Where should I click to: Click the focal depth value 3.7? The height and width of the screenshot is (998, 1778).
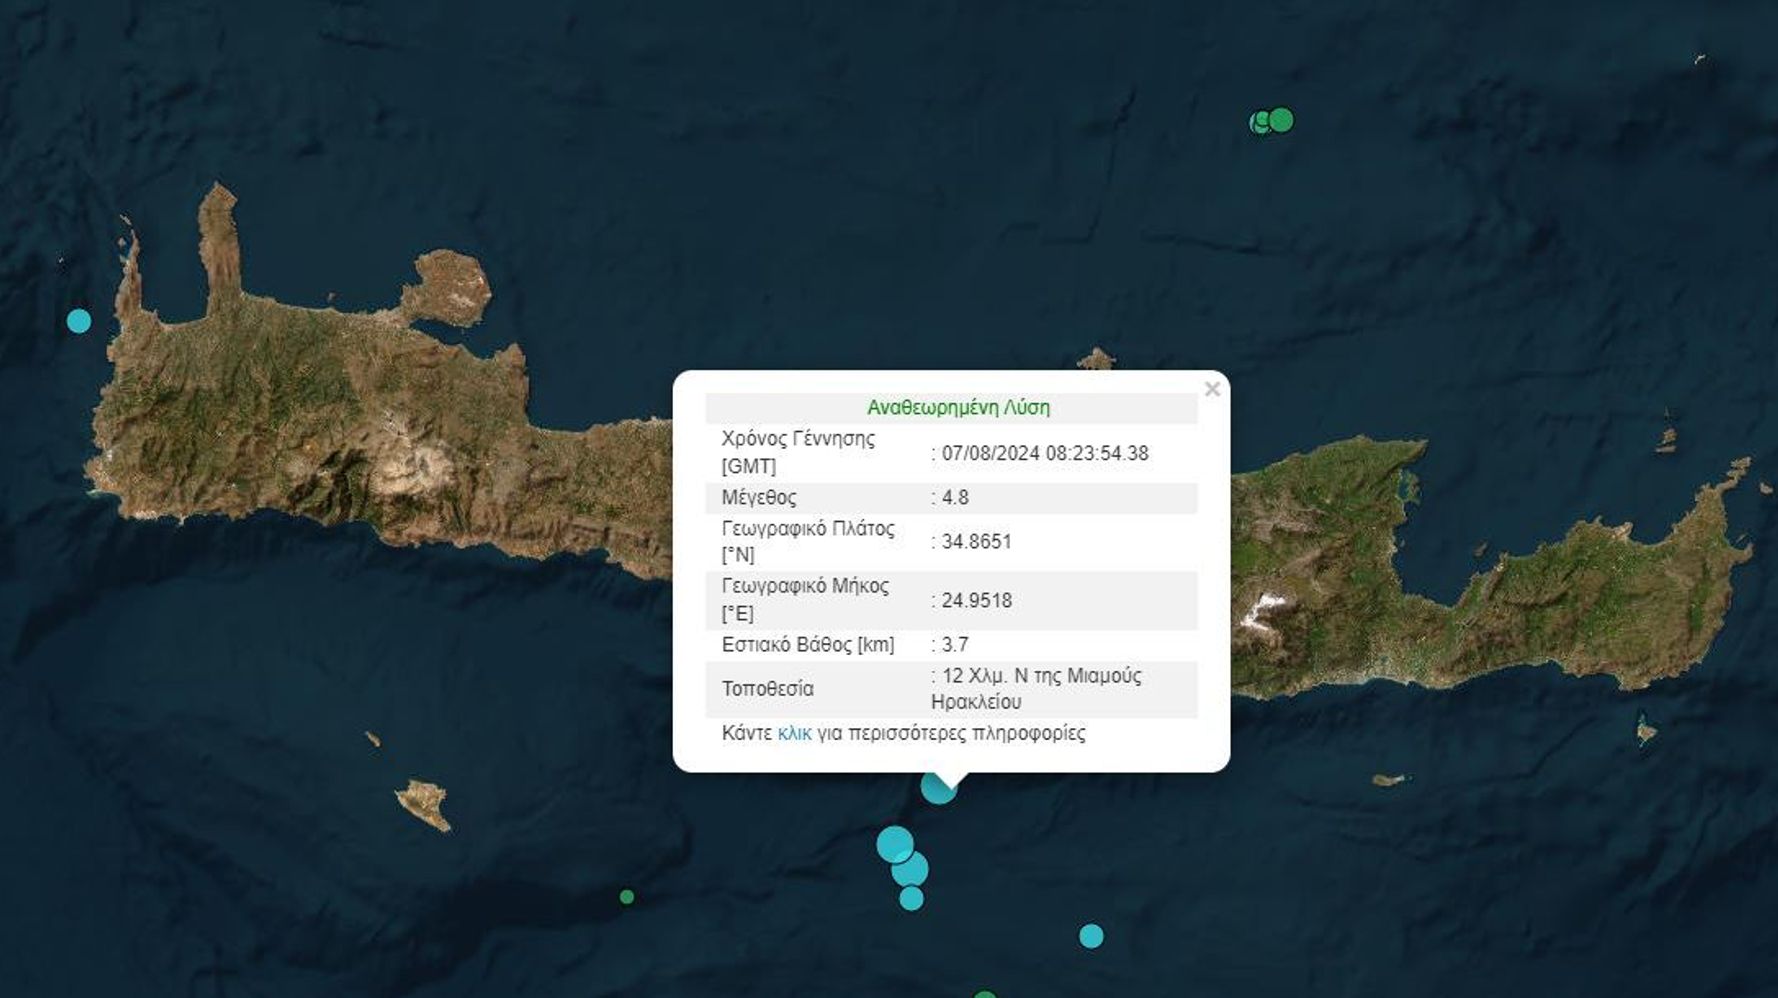(x=955, y=644)
